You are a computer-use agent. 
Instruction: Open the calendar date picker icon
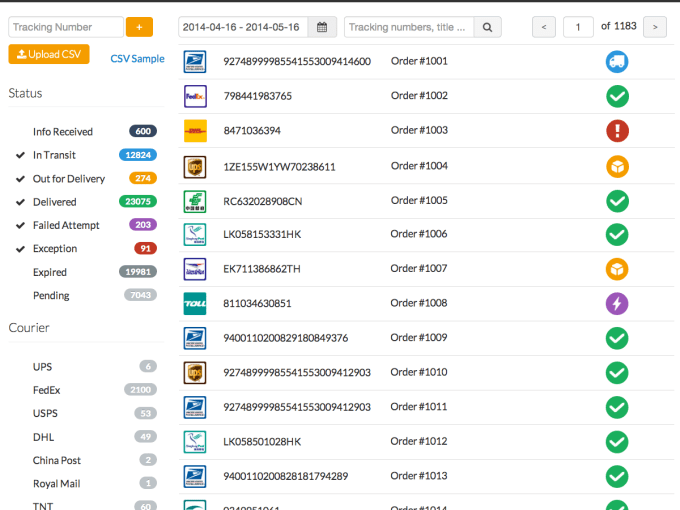tap(322, 27)
